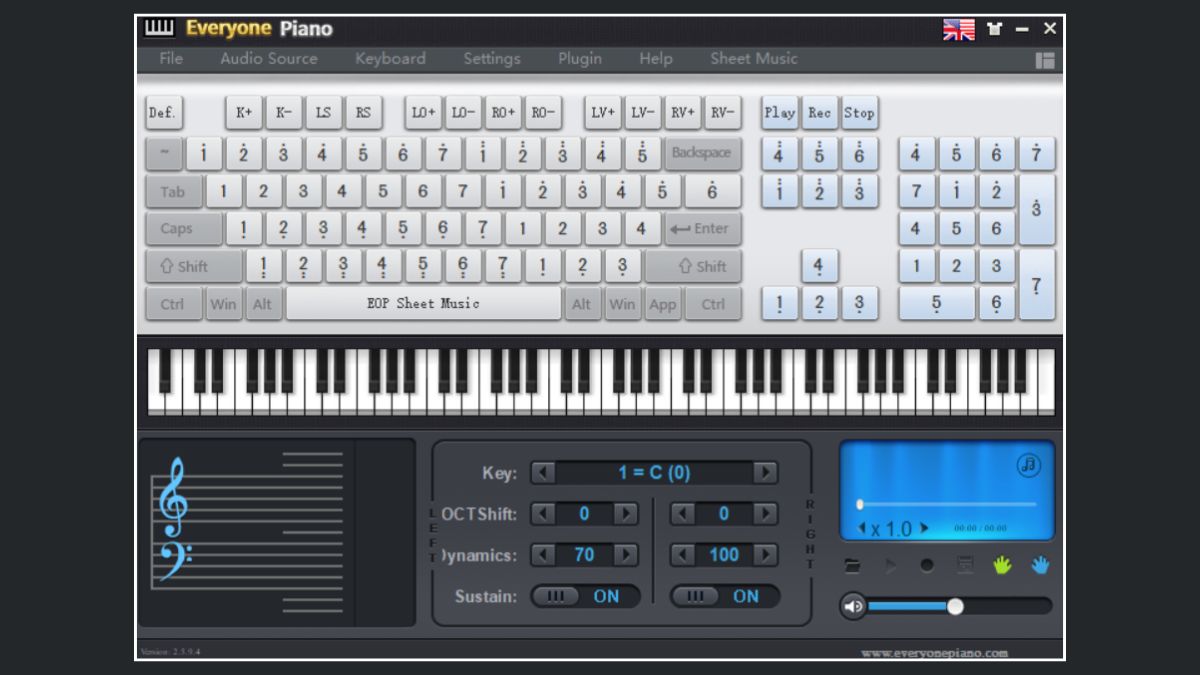The width and height of the screenshot is (1200, 675).
Task: Click the Play button
Action: point(780,113)
